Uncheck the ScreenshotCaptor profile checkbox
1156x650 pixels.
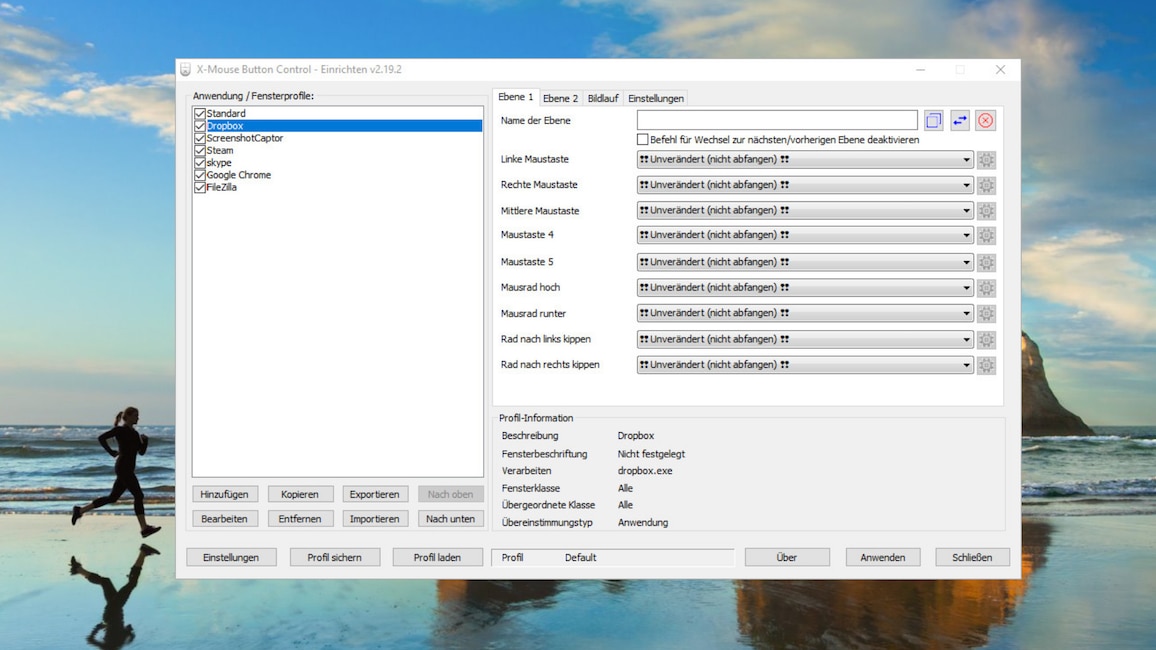pyautogui.click(x=200, y=138)
